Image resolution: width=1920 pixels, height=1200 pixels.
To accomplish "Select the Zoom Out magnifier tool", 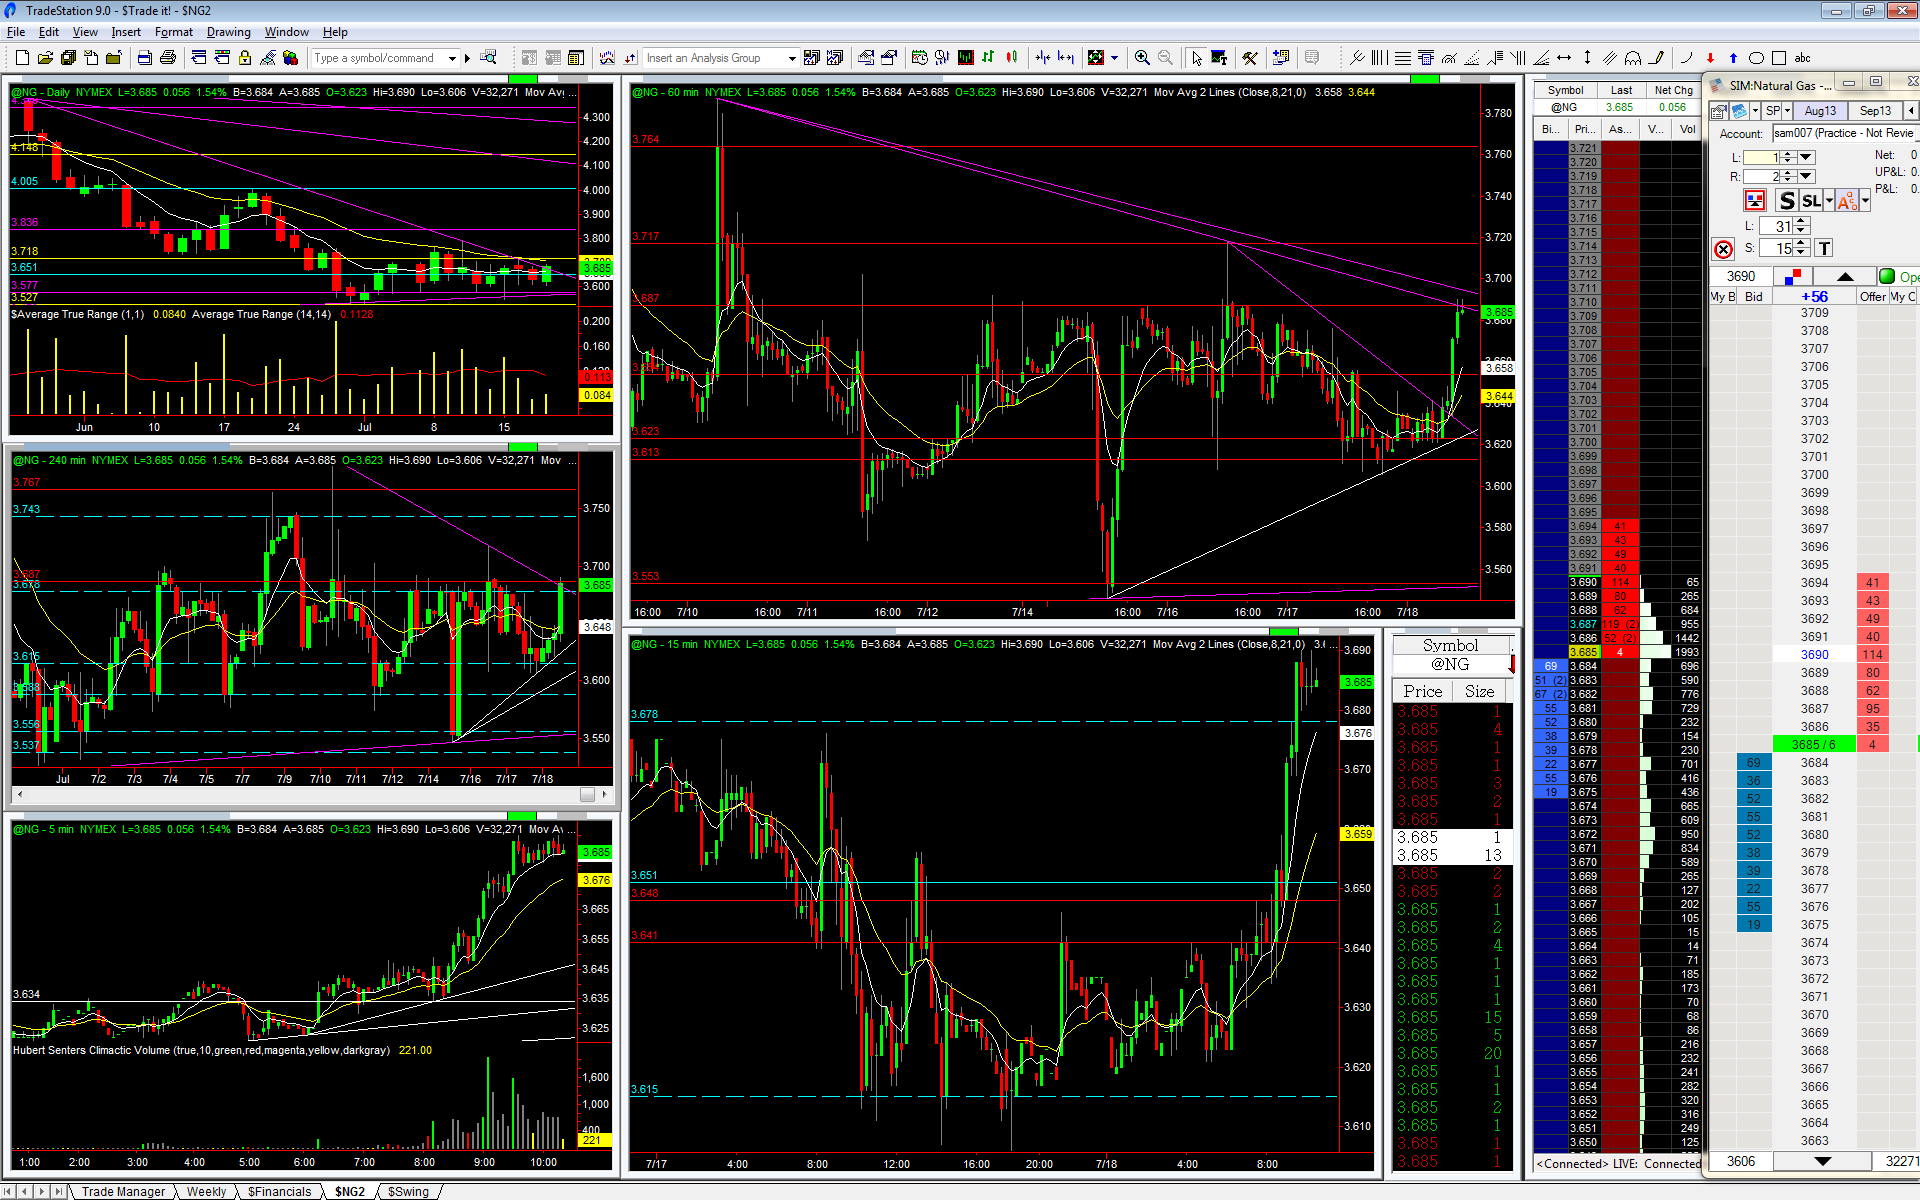I will pyautogui.click(x=1165, y=58).
